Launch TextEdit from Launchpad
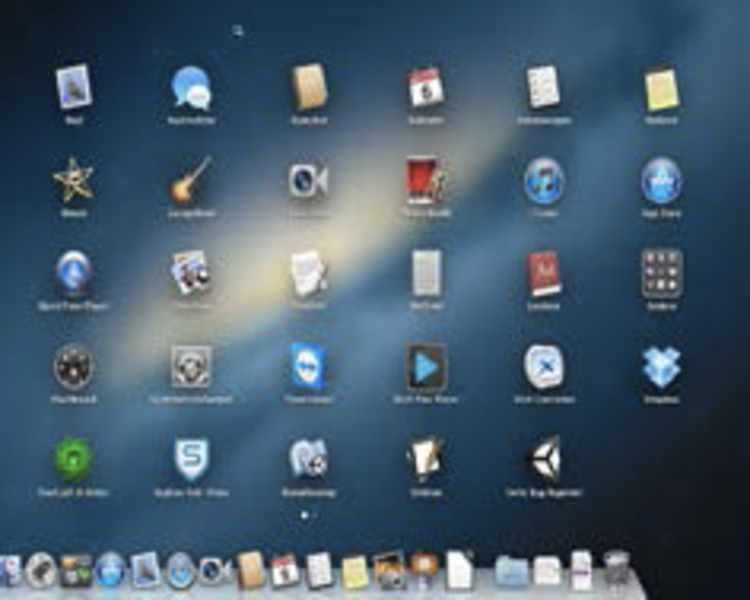 click(x=309, y=273)
